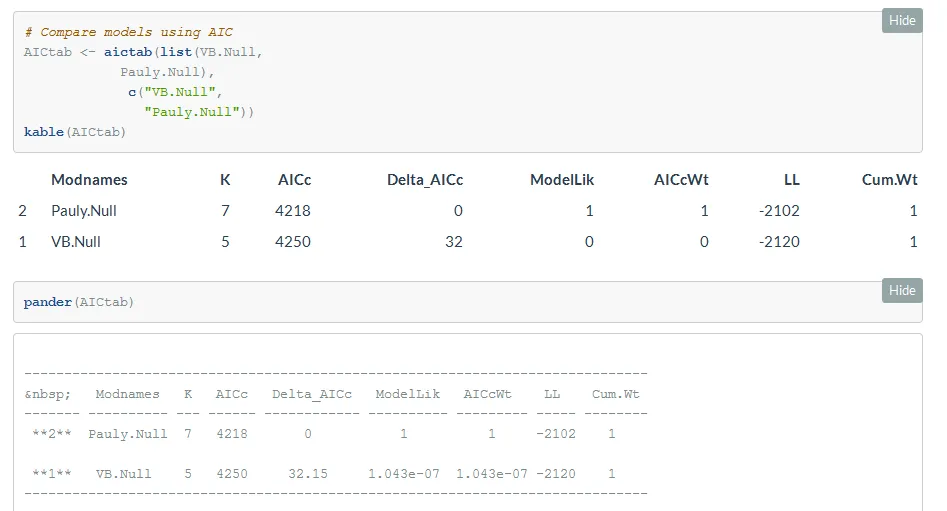Viewport: 947px width, 511px height.
Task: Click the K column header in the rendered table
Action: click(x=225, y=180)
